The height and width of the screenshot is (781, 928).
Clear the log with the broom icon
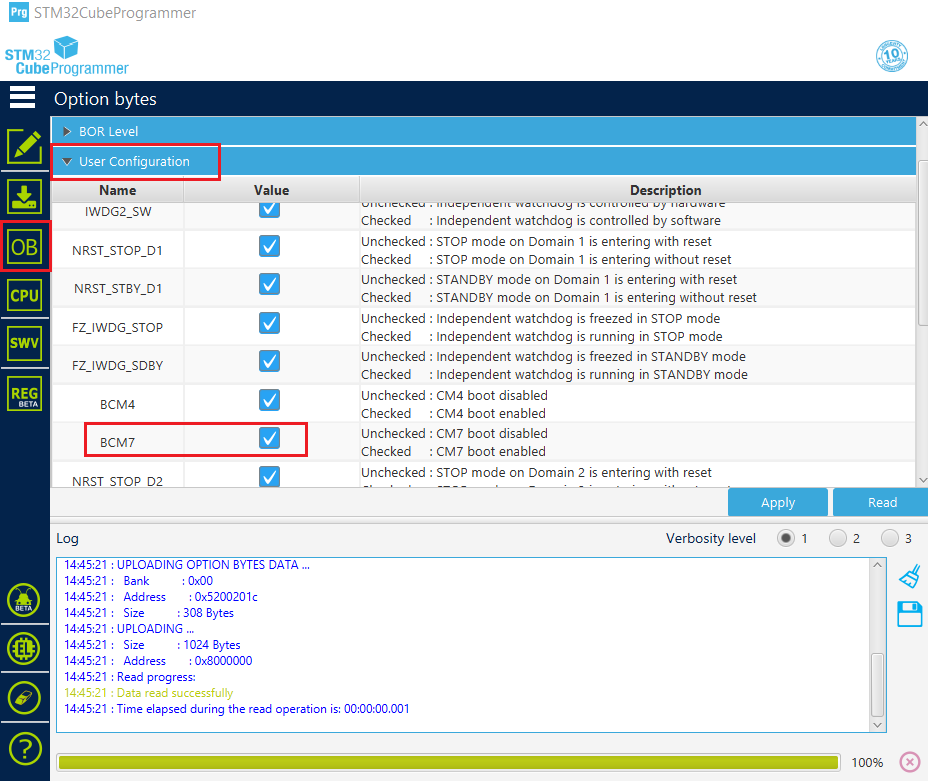click(x=910, y=576)
